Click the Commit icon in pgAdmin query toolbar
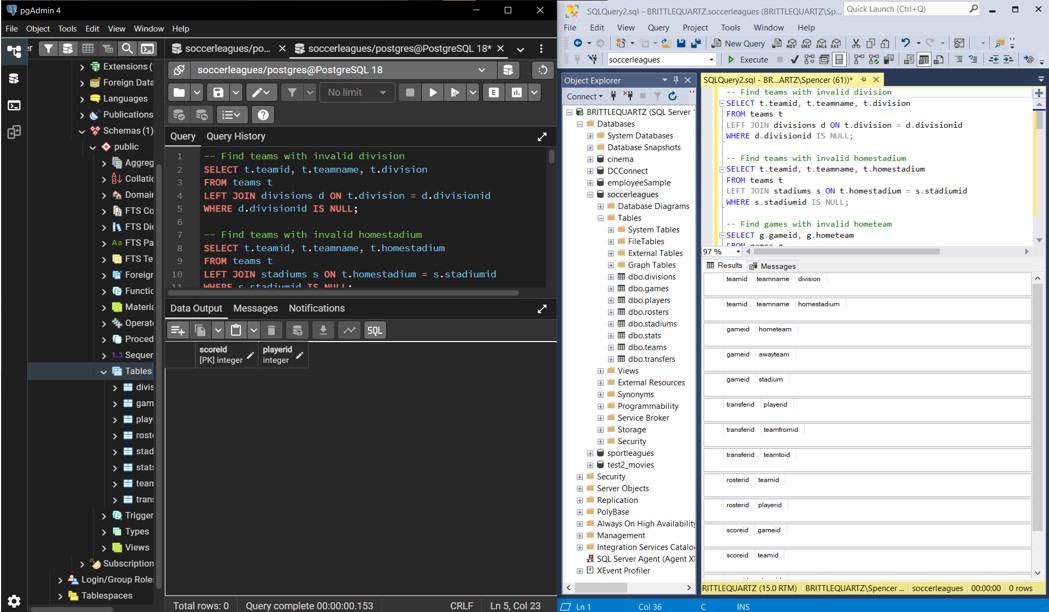Image resolution: width=1049 pixels, height=612 pixels. (179, 114)
